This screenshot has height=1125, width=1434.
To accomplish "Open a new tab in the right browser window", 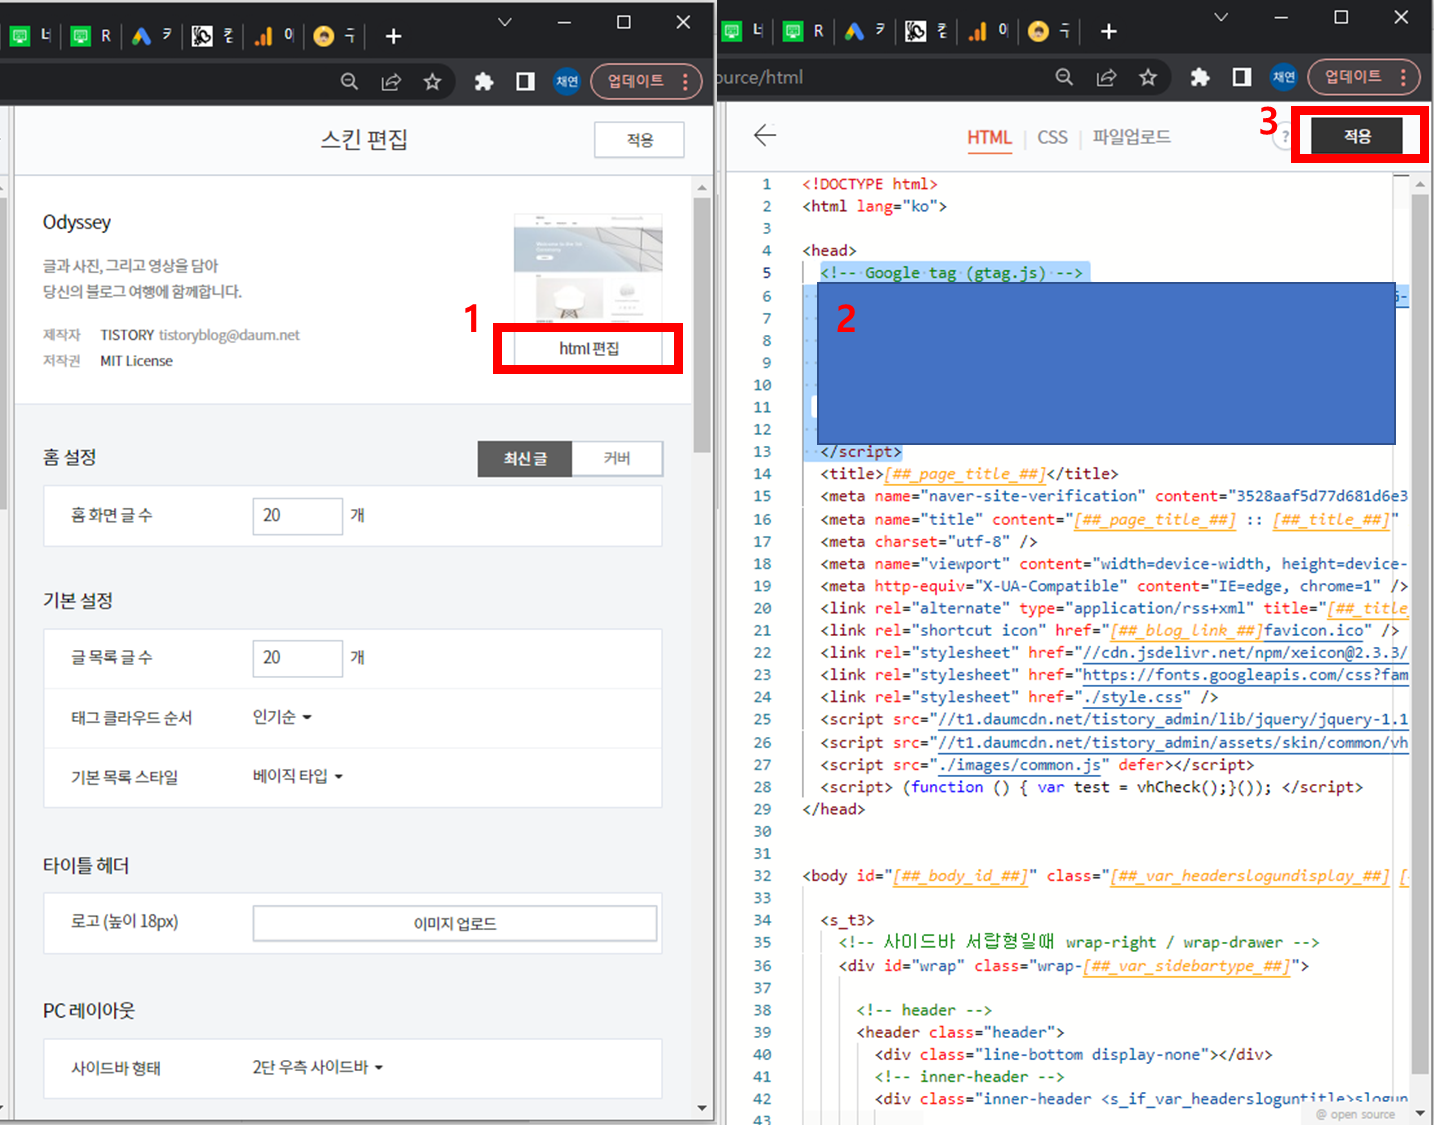I will [x=1108, y=32].
